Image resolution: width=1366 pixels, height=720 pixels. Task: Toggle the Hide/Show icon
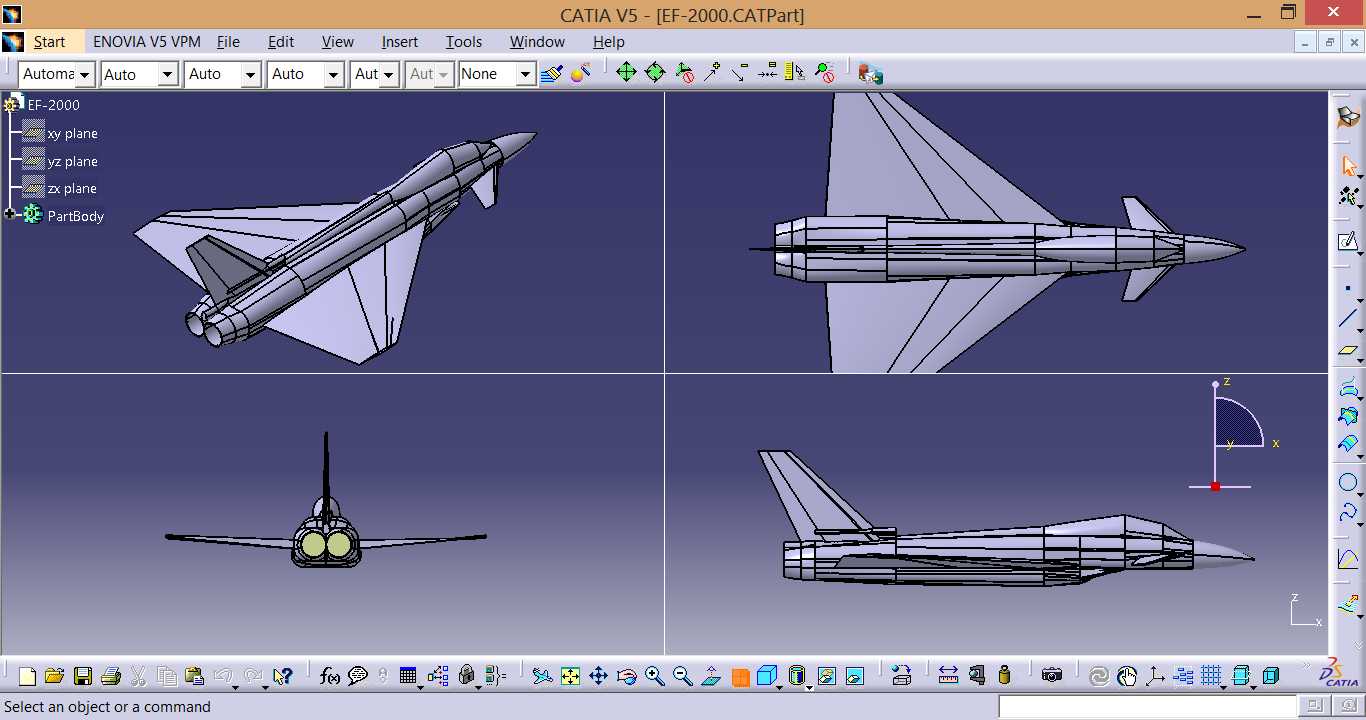(x=827, y=677)
